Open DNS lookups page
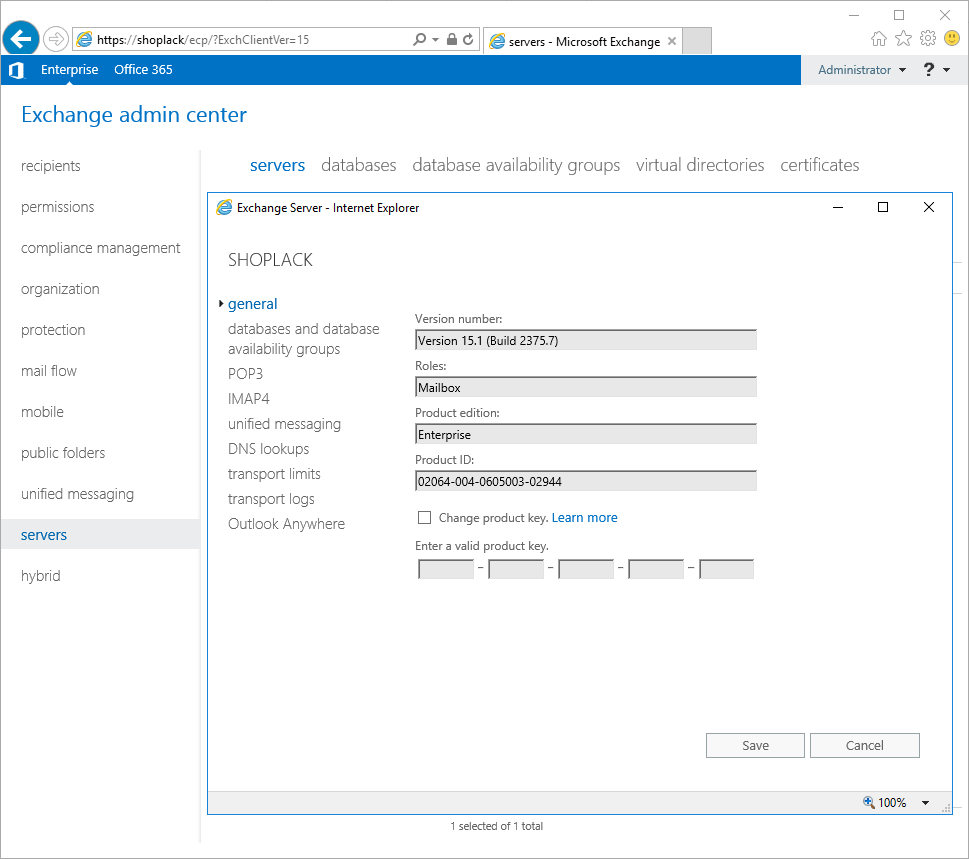The height and width of the screenshot is (859, 969). [268, 449]
